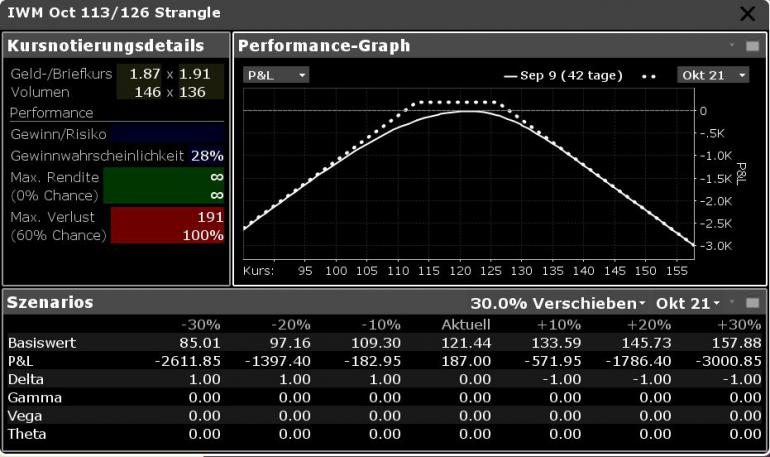Screen dimensions: 770x457
Task: Click the Gewinnwahrscheinlichkeit 28% value
Action: coord(207,156)
